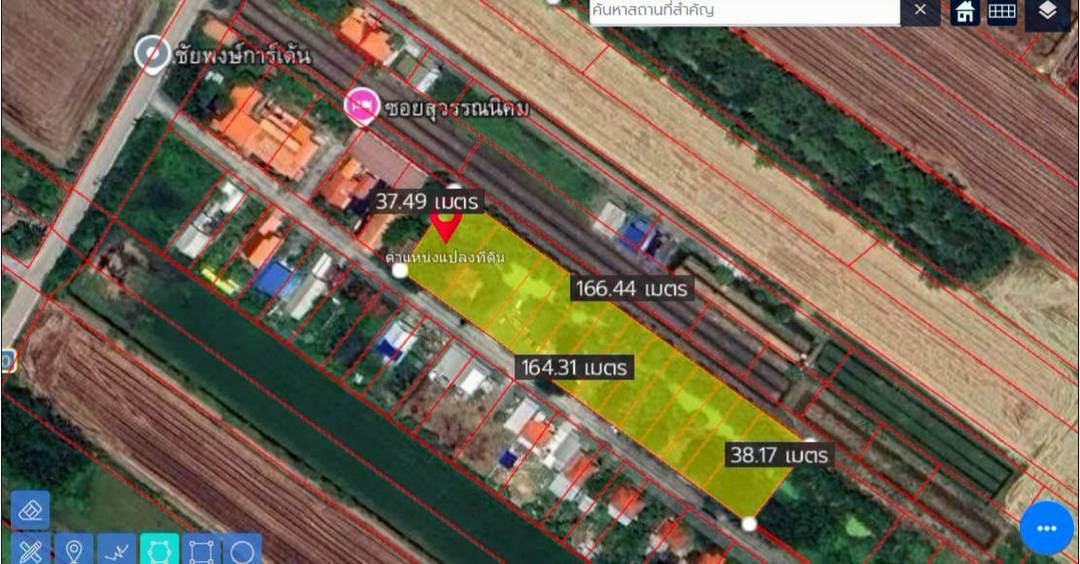Viewport: 1080px width, 564px height.
Task: Select the polygon vertex under ตำแหน่งแปลงที่ดิน label
Action: [x=399, y=271]
